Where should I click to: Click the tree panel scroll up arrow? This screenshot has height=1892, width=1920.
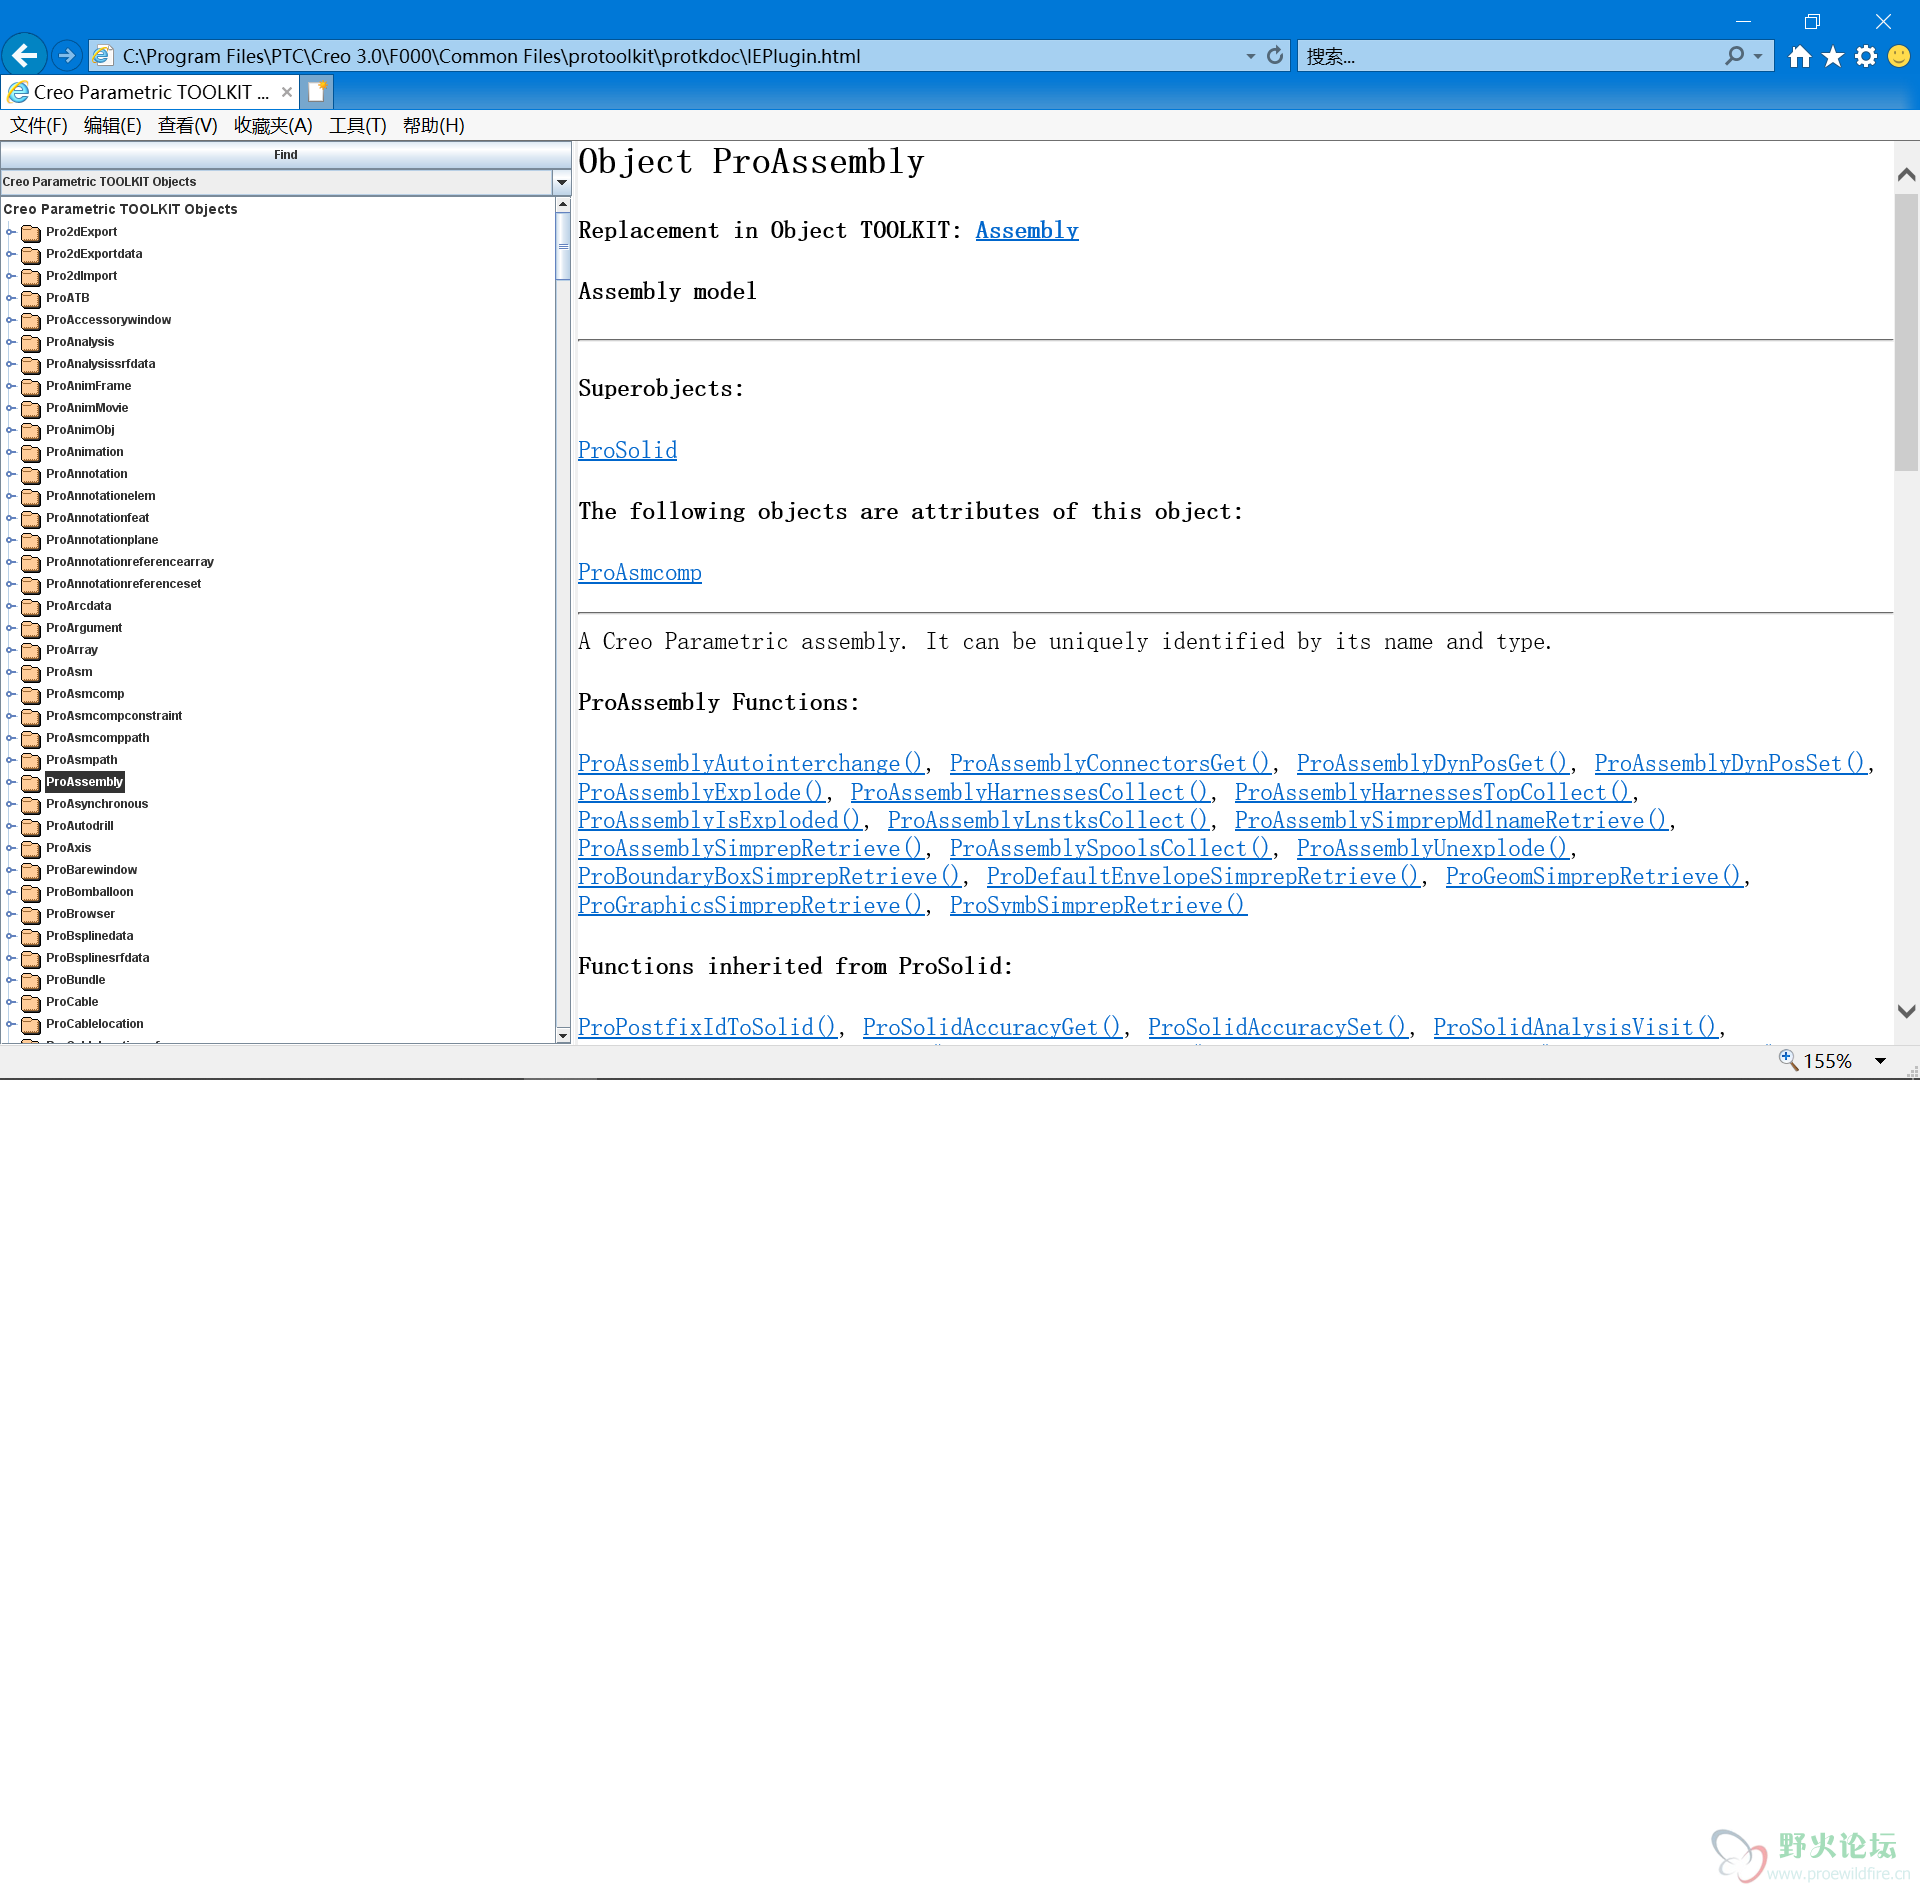[x=563, y=204]
